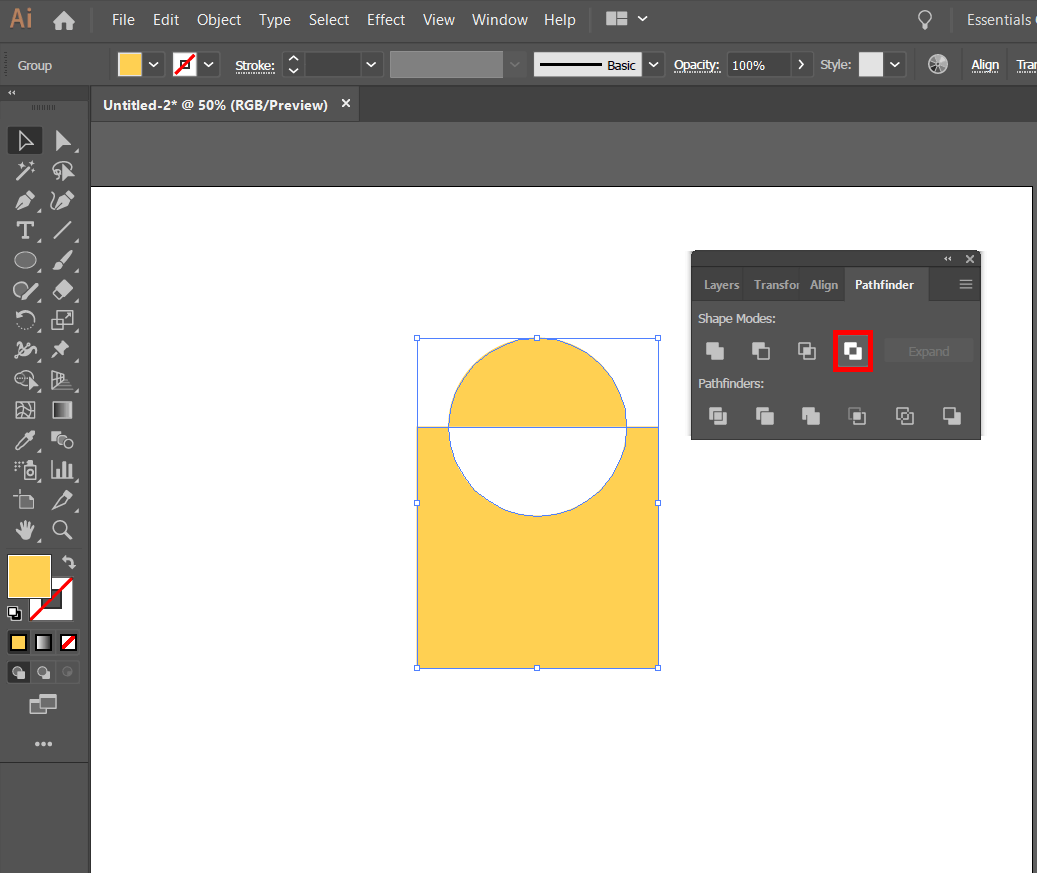Image resolution: width=1037 pixels, height=873 pixels.
Task: Select the Hand tool
Action: (x=25, y=530)
